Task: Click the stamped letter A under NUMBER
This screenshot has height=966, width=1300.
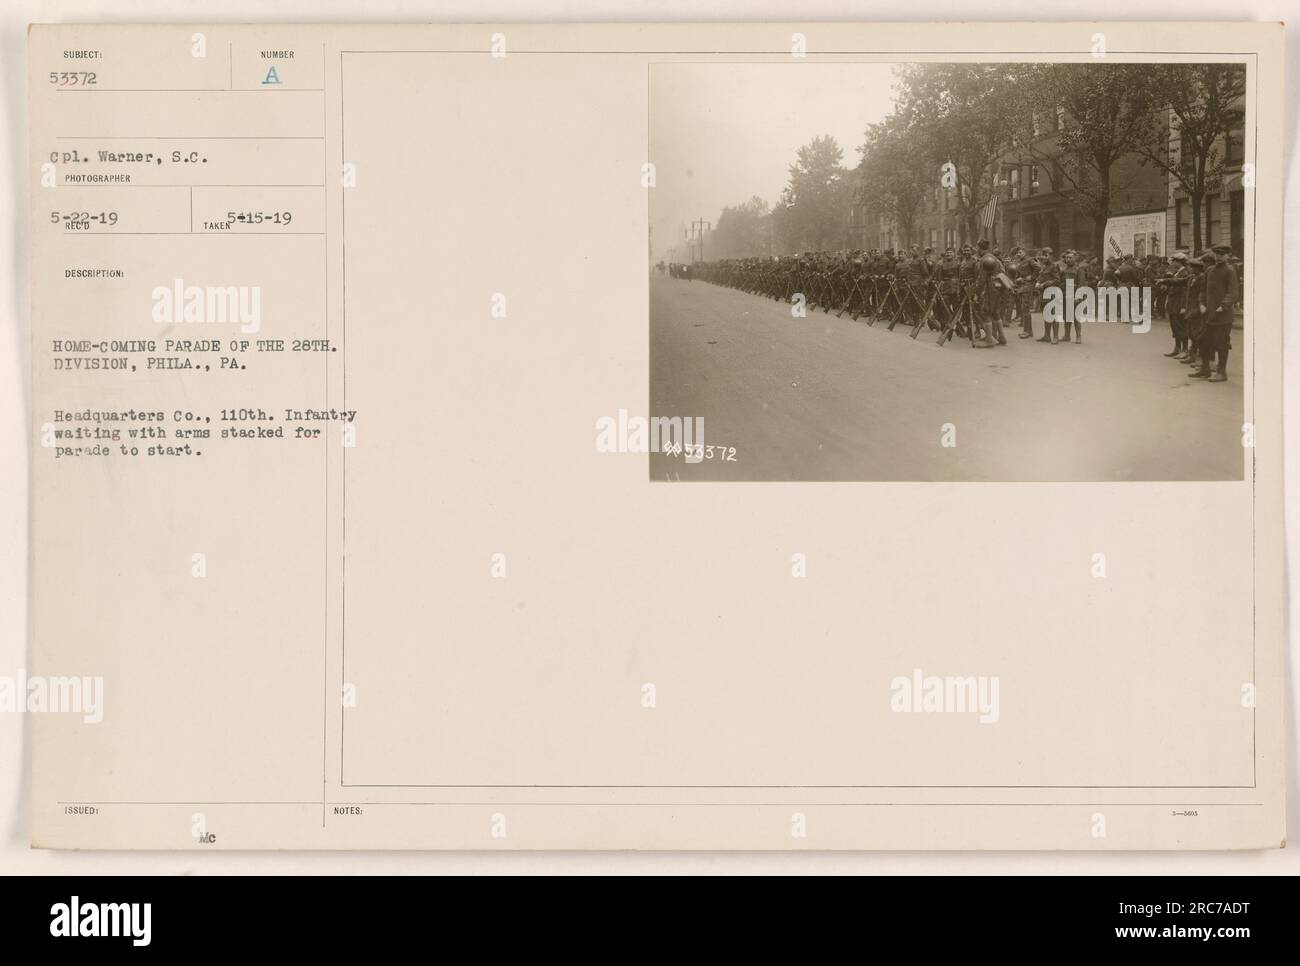Action: point(272,76)
